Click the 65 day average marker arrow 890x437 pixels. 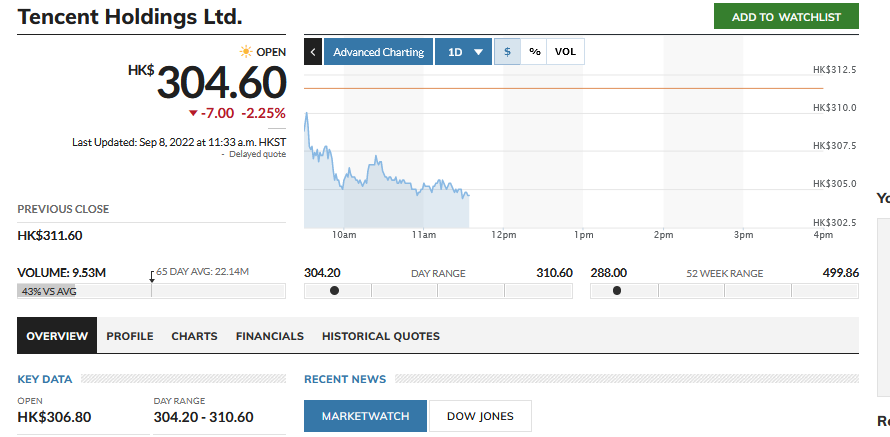tap(152, 277)
